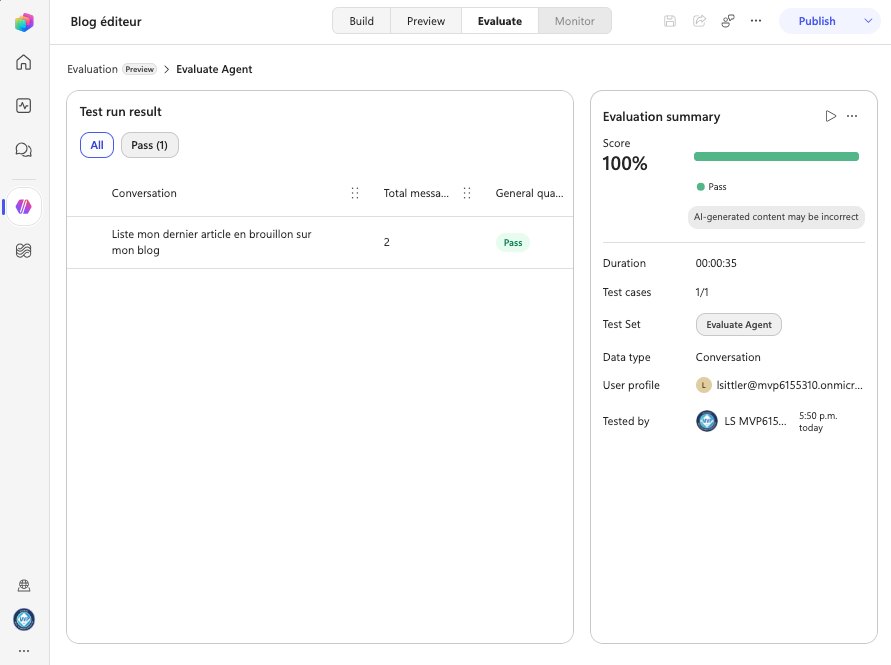The image size is (891, 665).
Task: Click the Total messages column header
Action: [x=416, y=193]
